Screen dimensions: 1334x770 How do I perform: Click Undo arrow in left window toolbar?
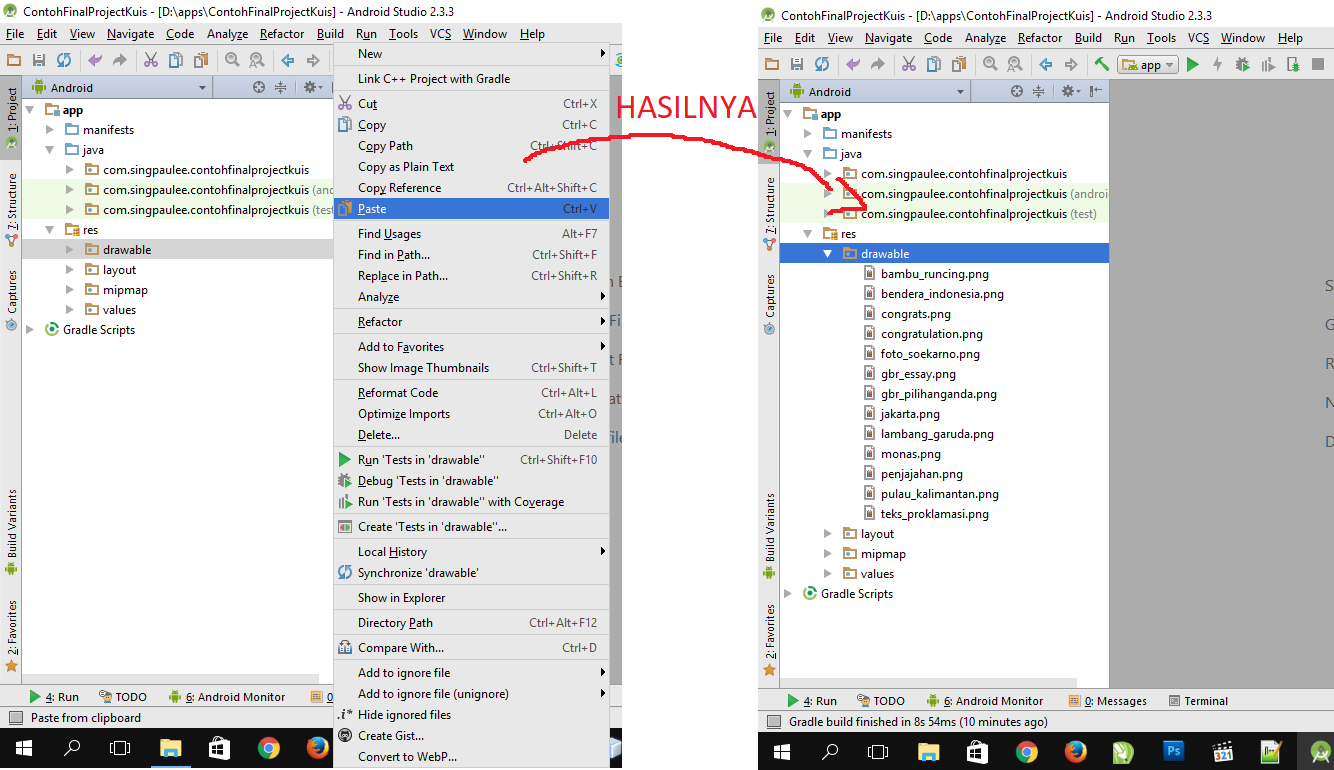[95, 60]
